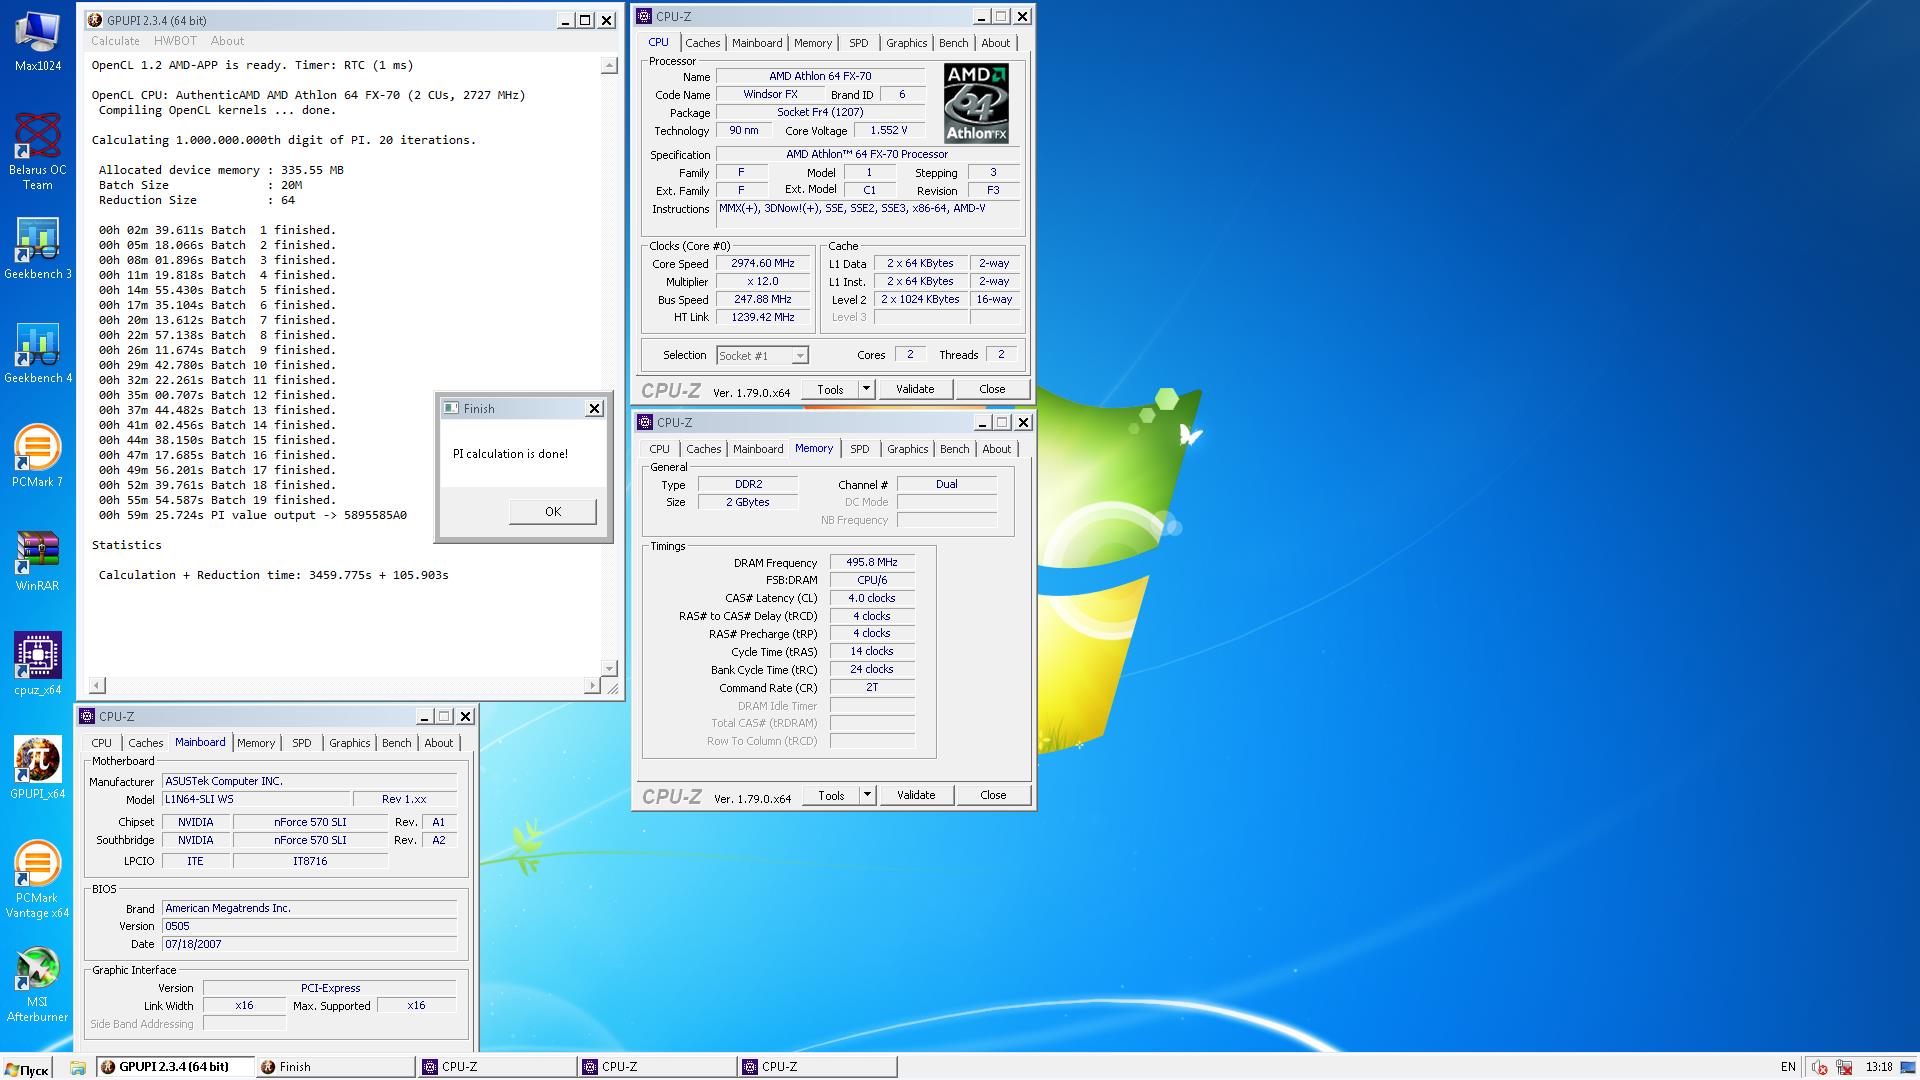Open HWBOT menu in GPUPI

click(175, 41)
